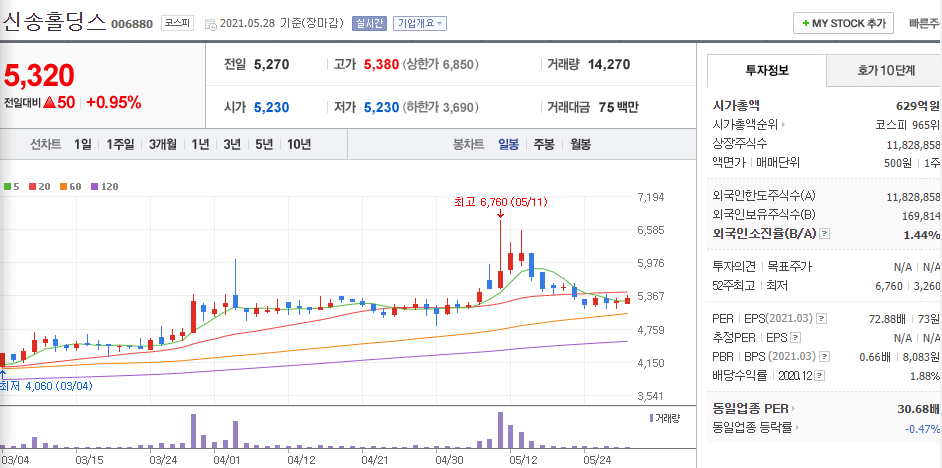Click 상장주식수 value 11,828,858

coord(913,145)
